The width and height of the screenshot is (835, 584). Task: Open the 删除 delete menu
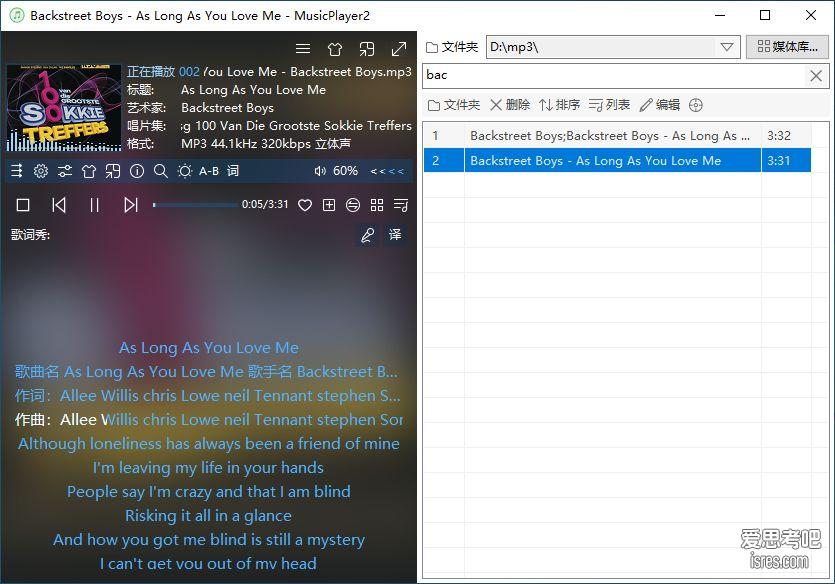[510, 105]
